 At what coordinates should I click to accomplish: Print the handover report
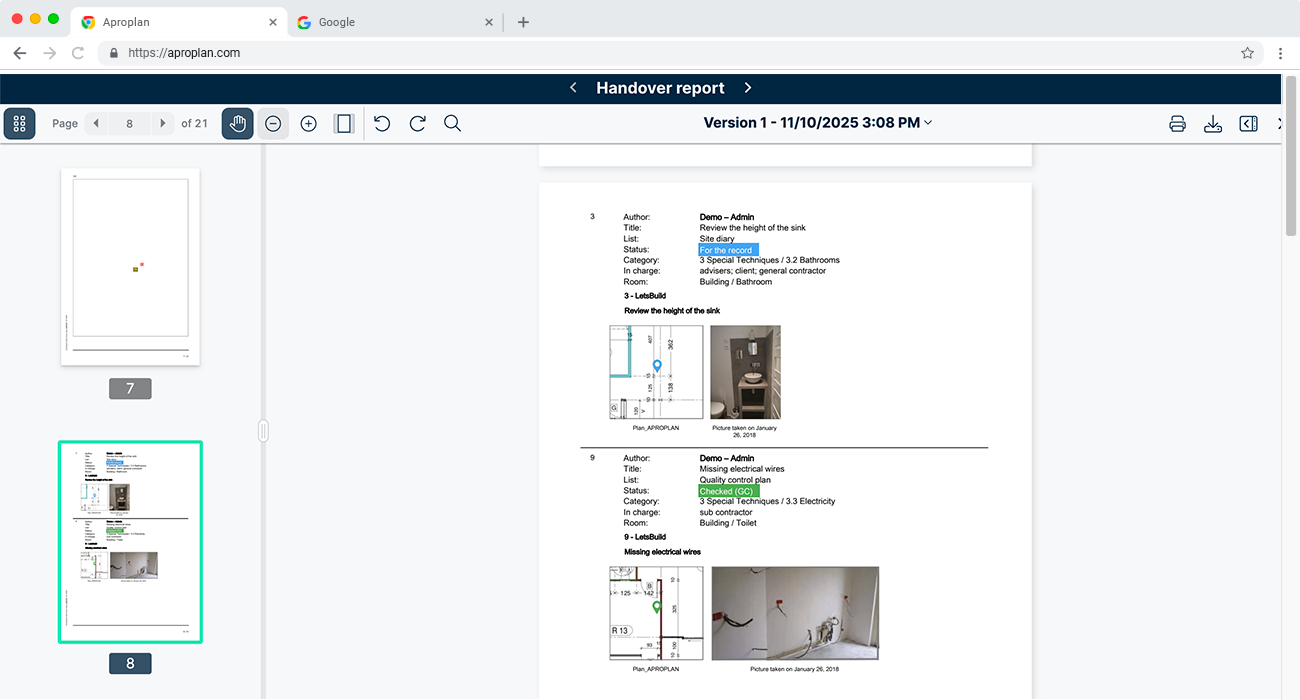click(x=1177, y=124)
